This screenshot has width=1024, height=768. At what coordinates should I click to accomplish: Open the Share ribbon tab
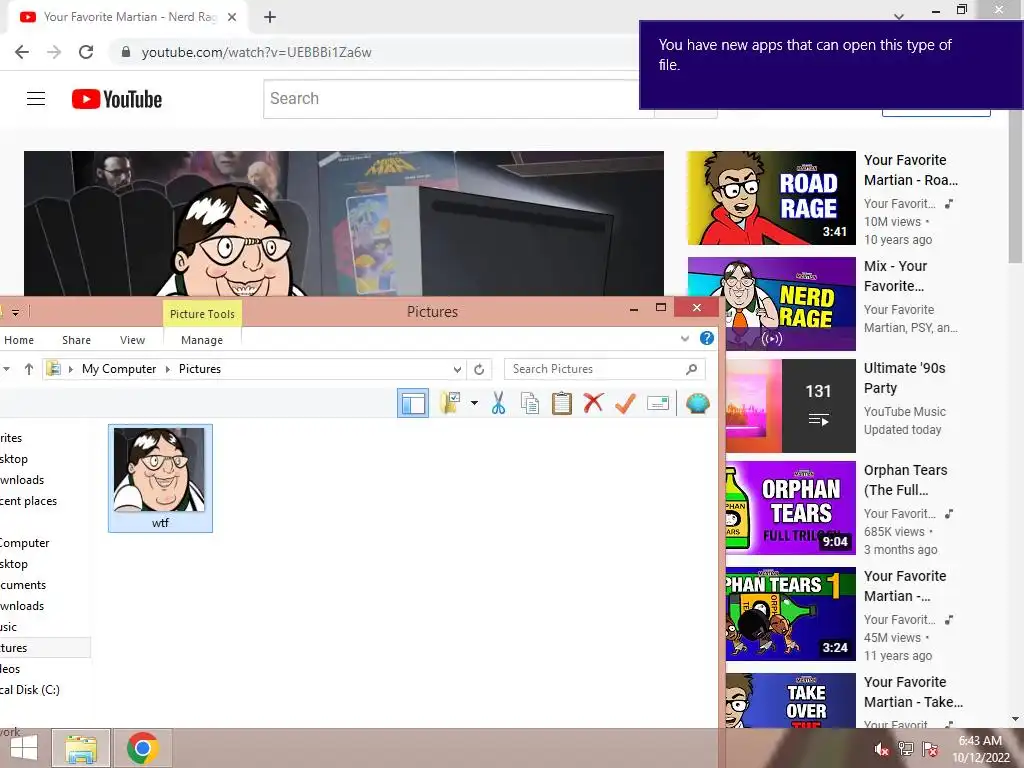coord(76,340)
